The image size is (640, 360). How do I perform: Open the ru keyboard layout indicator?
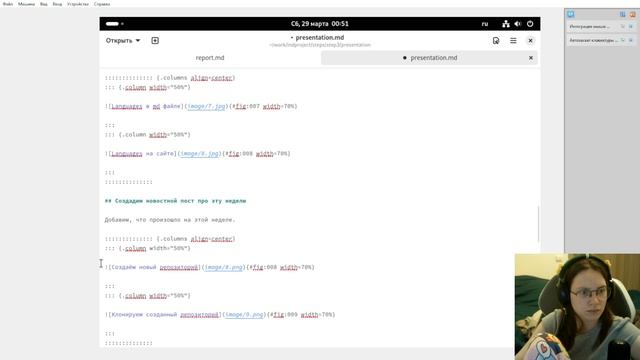484,24
